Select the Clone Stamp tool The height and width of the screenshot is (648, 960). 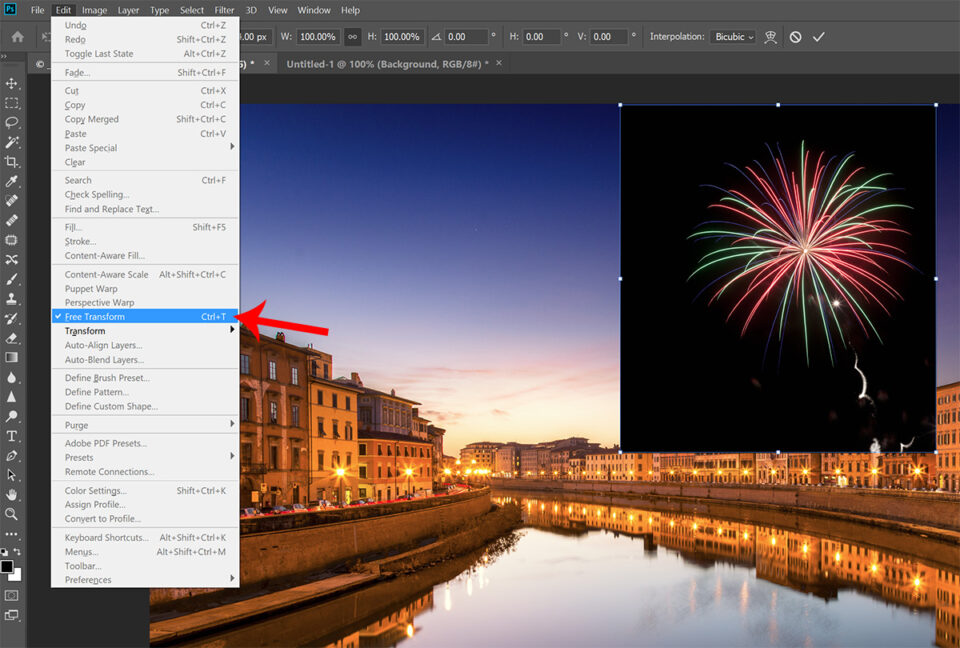tap(12, 298)
